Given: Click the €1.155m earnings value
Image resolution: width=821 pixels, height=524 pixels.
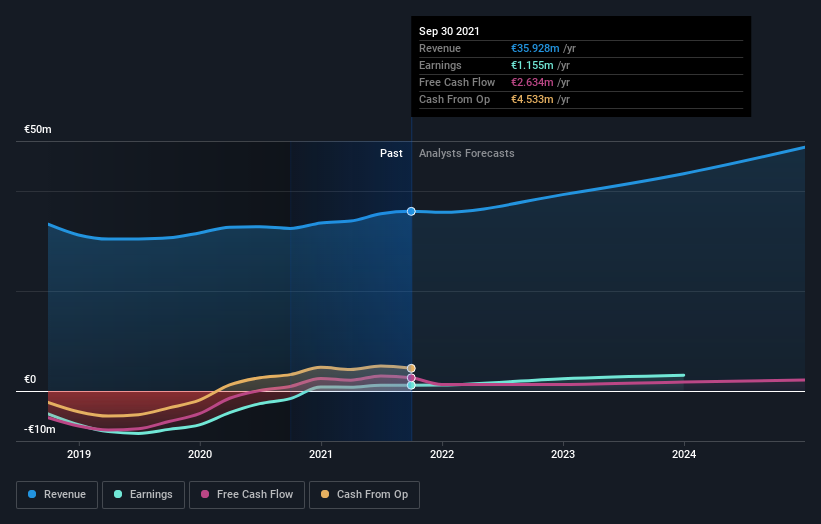Looking at the screenshot, I should 532,65.
